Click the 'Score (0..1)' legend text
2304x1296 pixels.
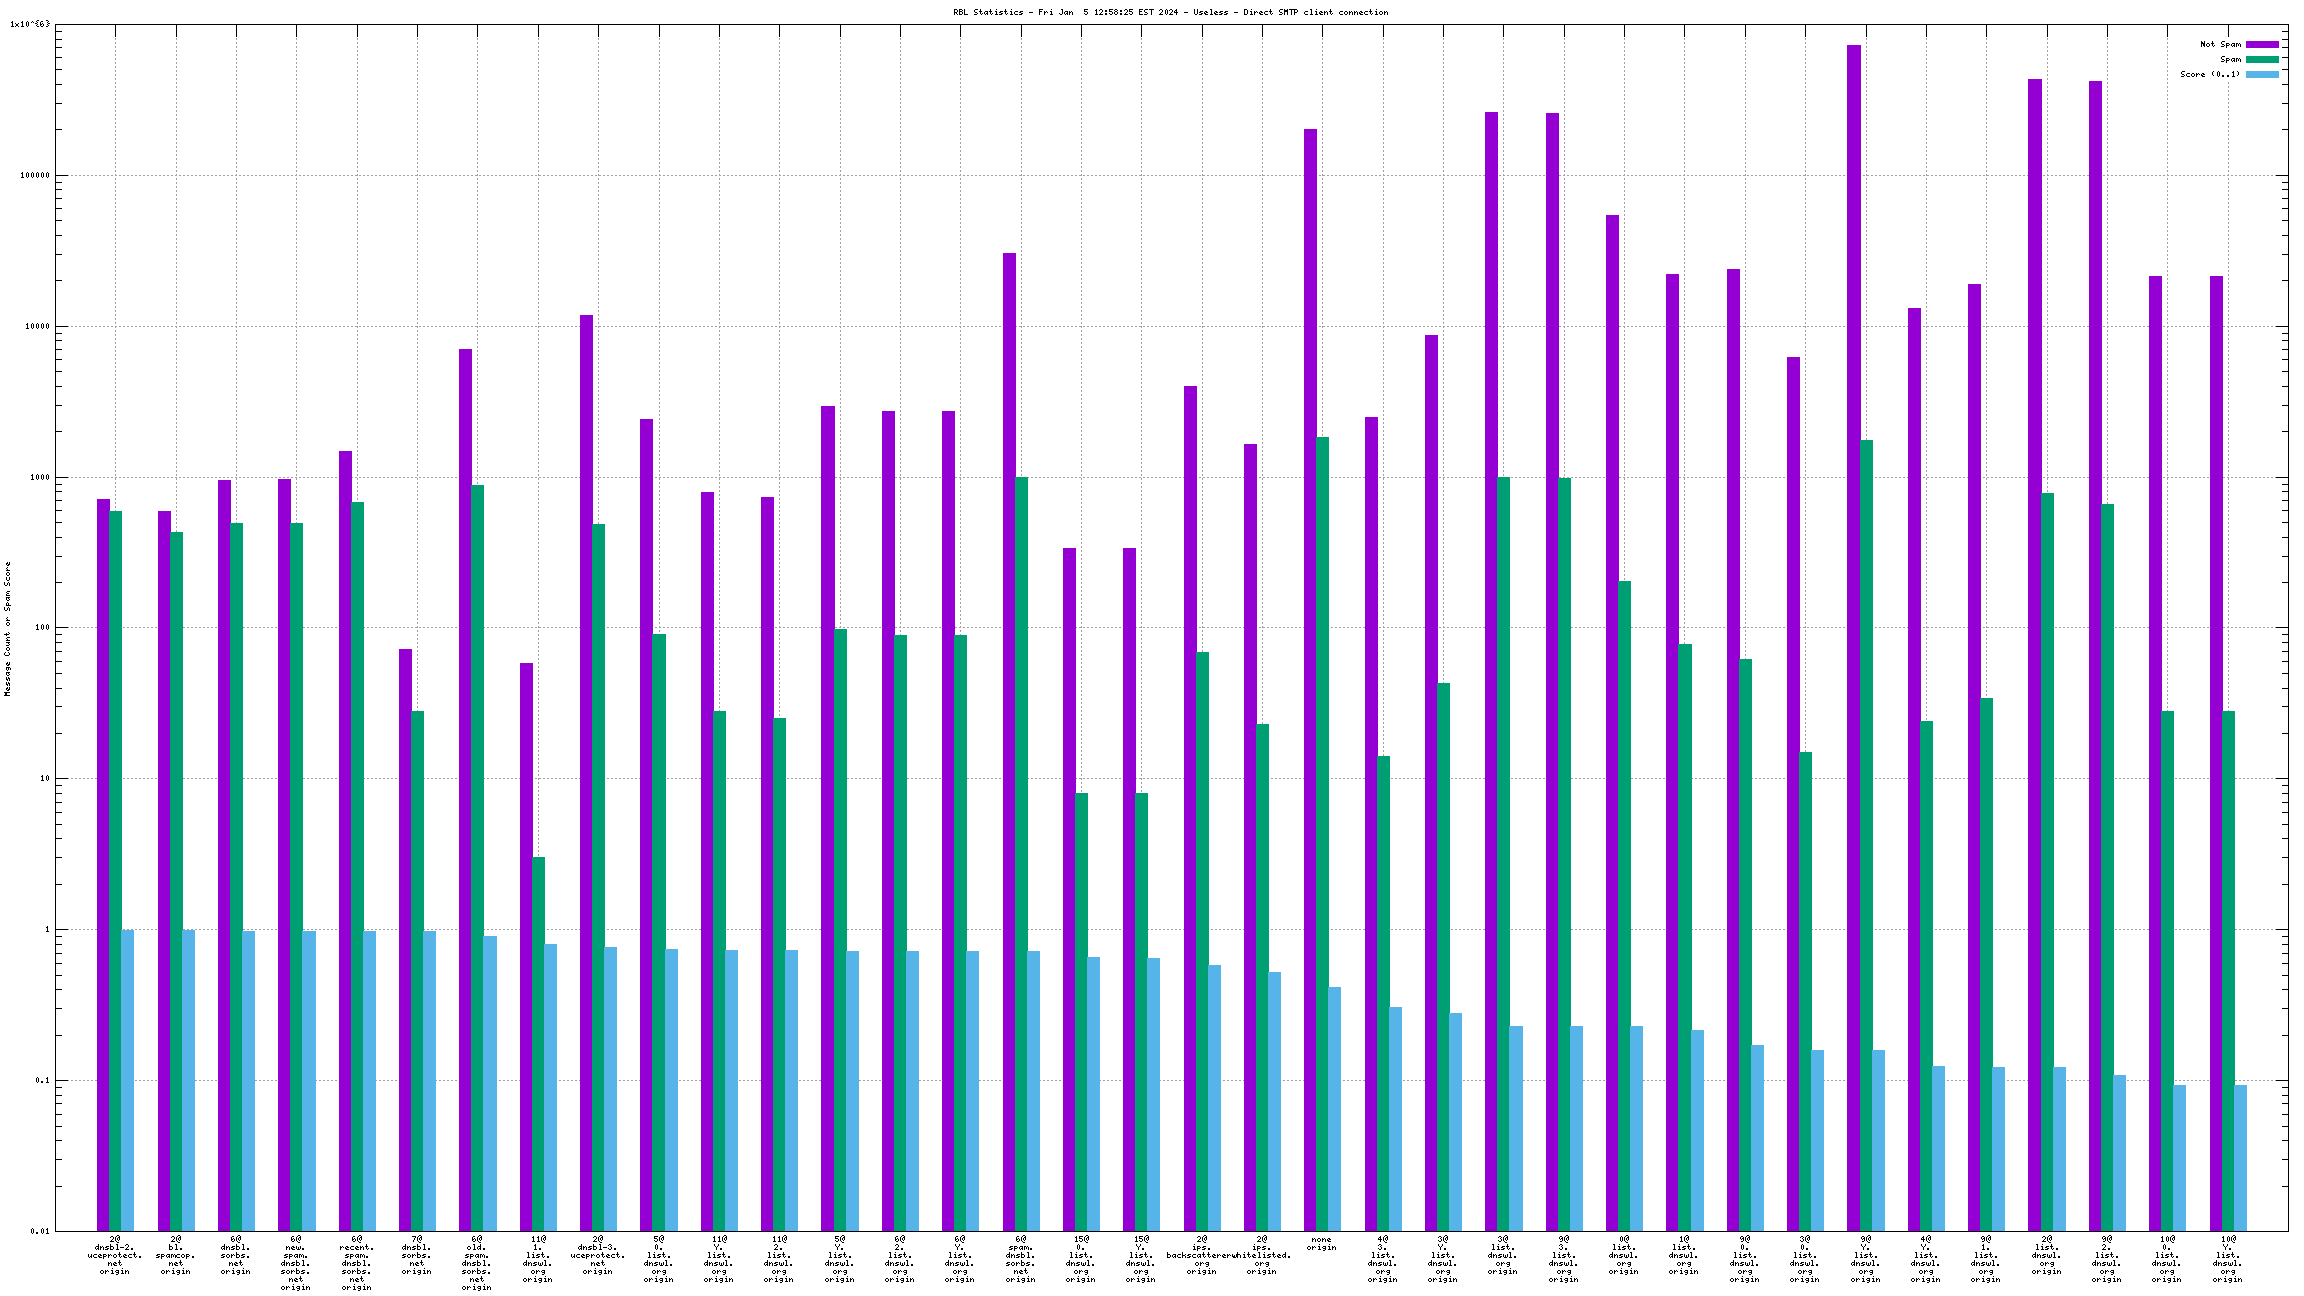pos(2210,74)
